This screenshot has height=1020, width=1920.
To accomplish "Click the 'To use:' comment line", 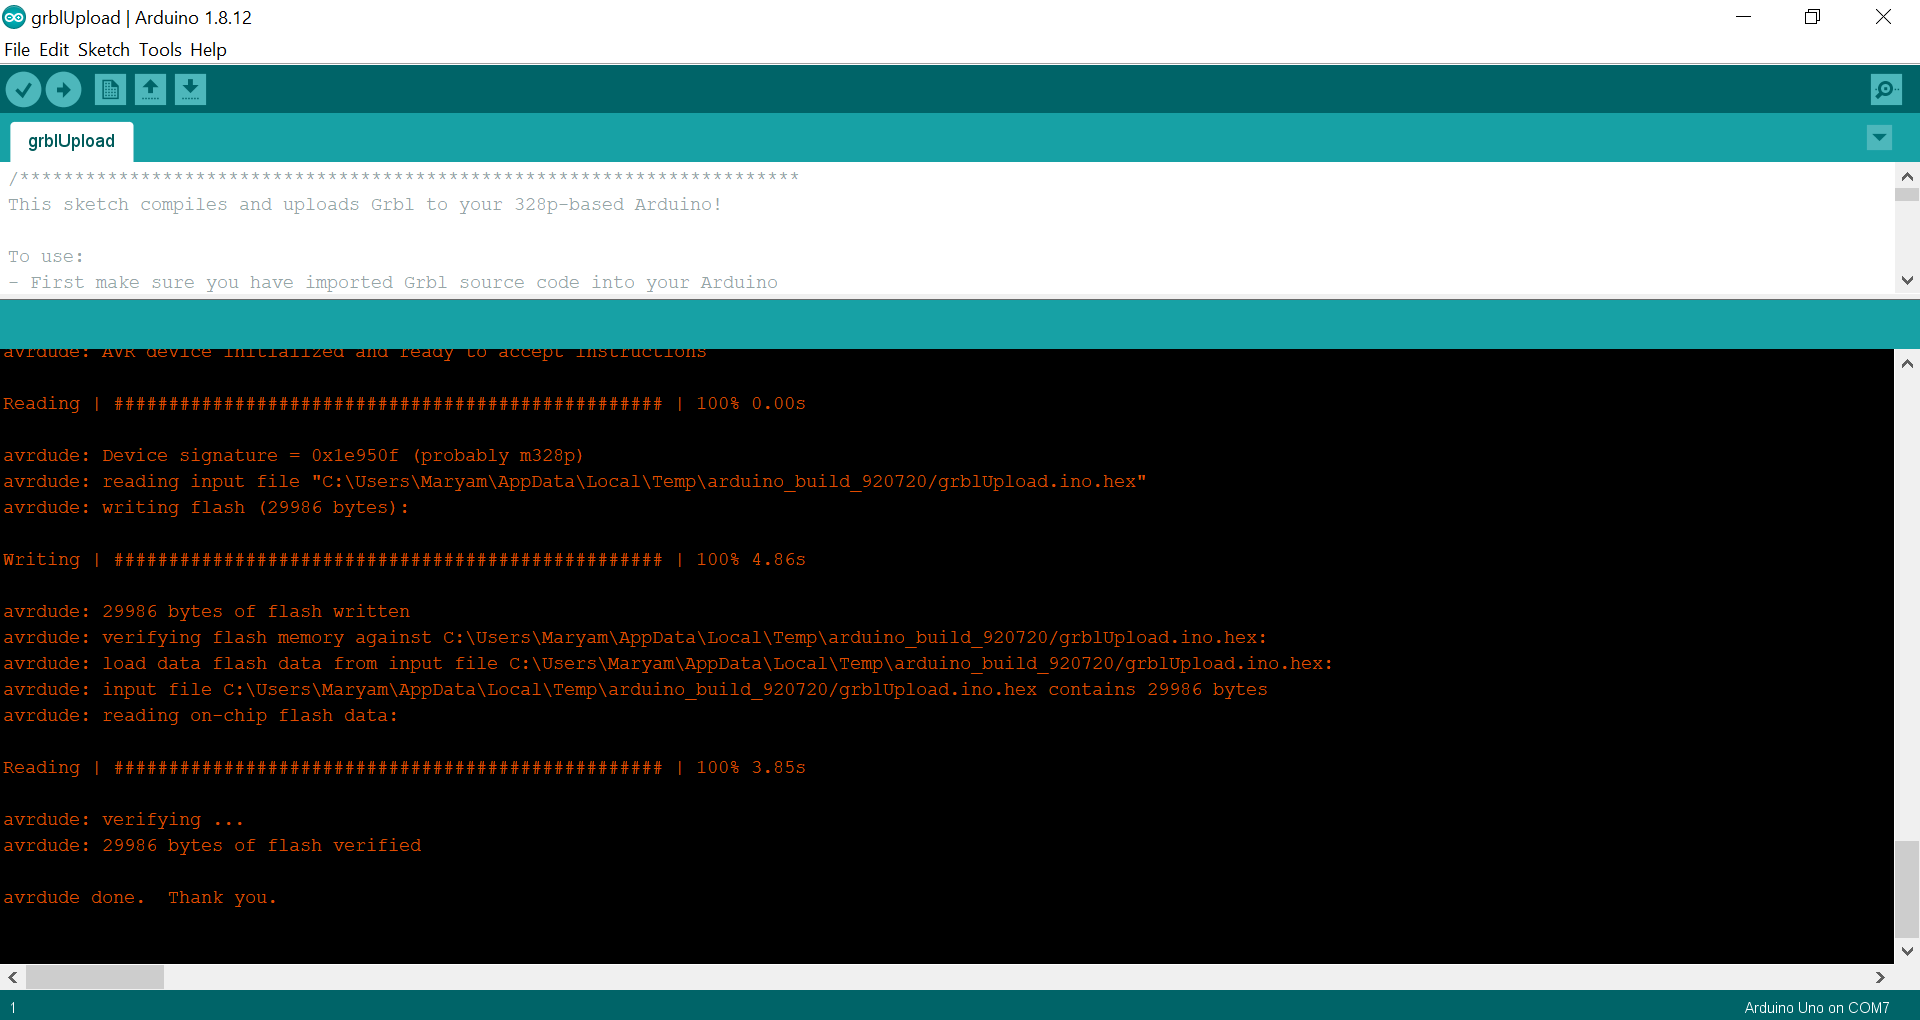I will (x=46, y=257).
